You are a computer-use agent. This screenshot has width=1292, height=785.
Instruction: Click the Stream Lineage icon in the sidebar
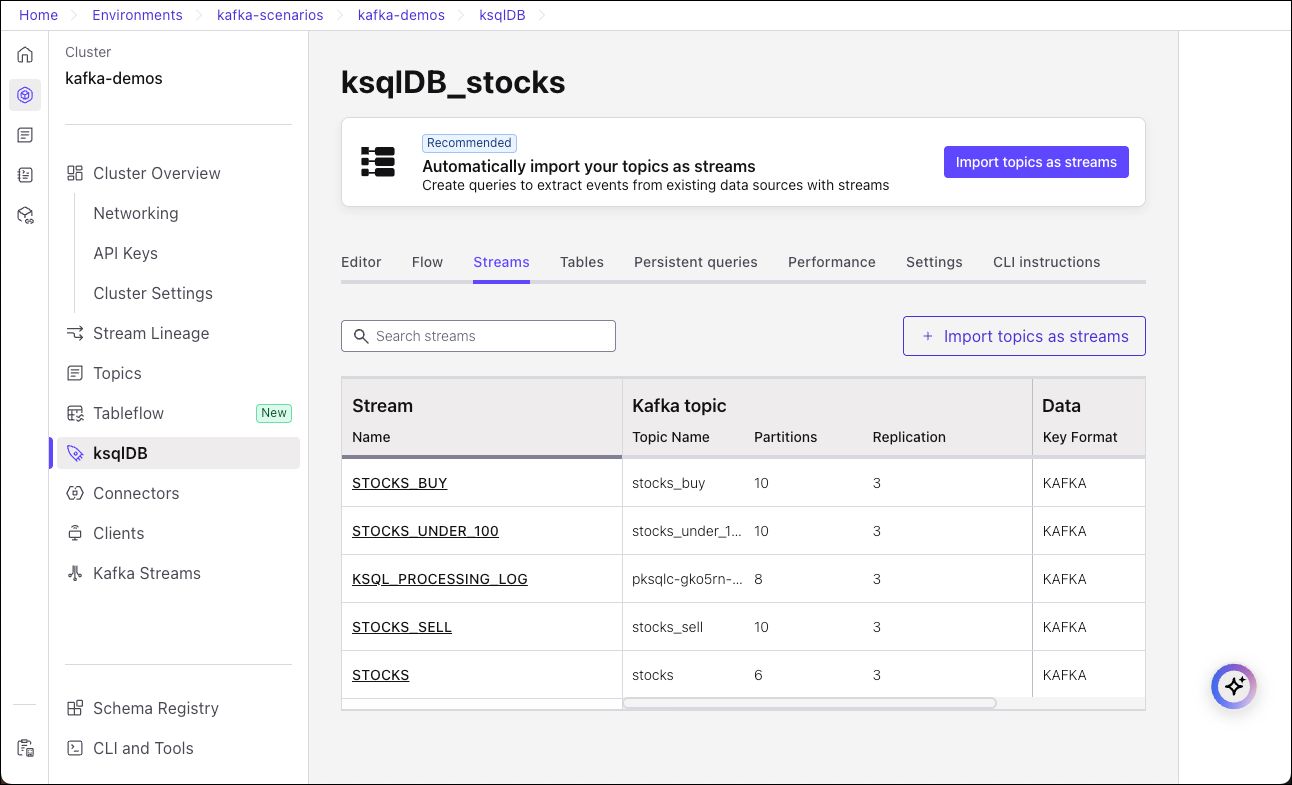tap(75, 333)
